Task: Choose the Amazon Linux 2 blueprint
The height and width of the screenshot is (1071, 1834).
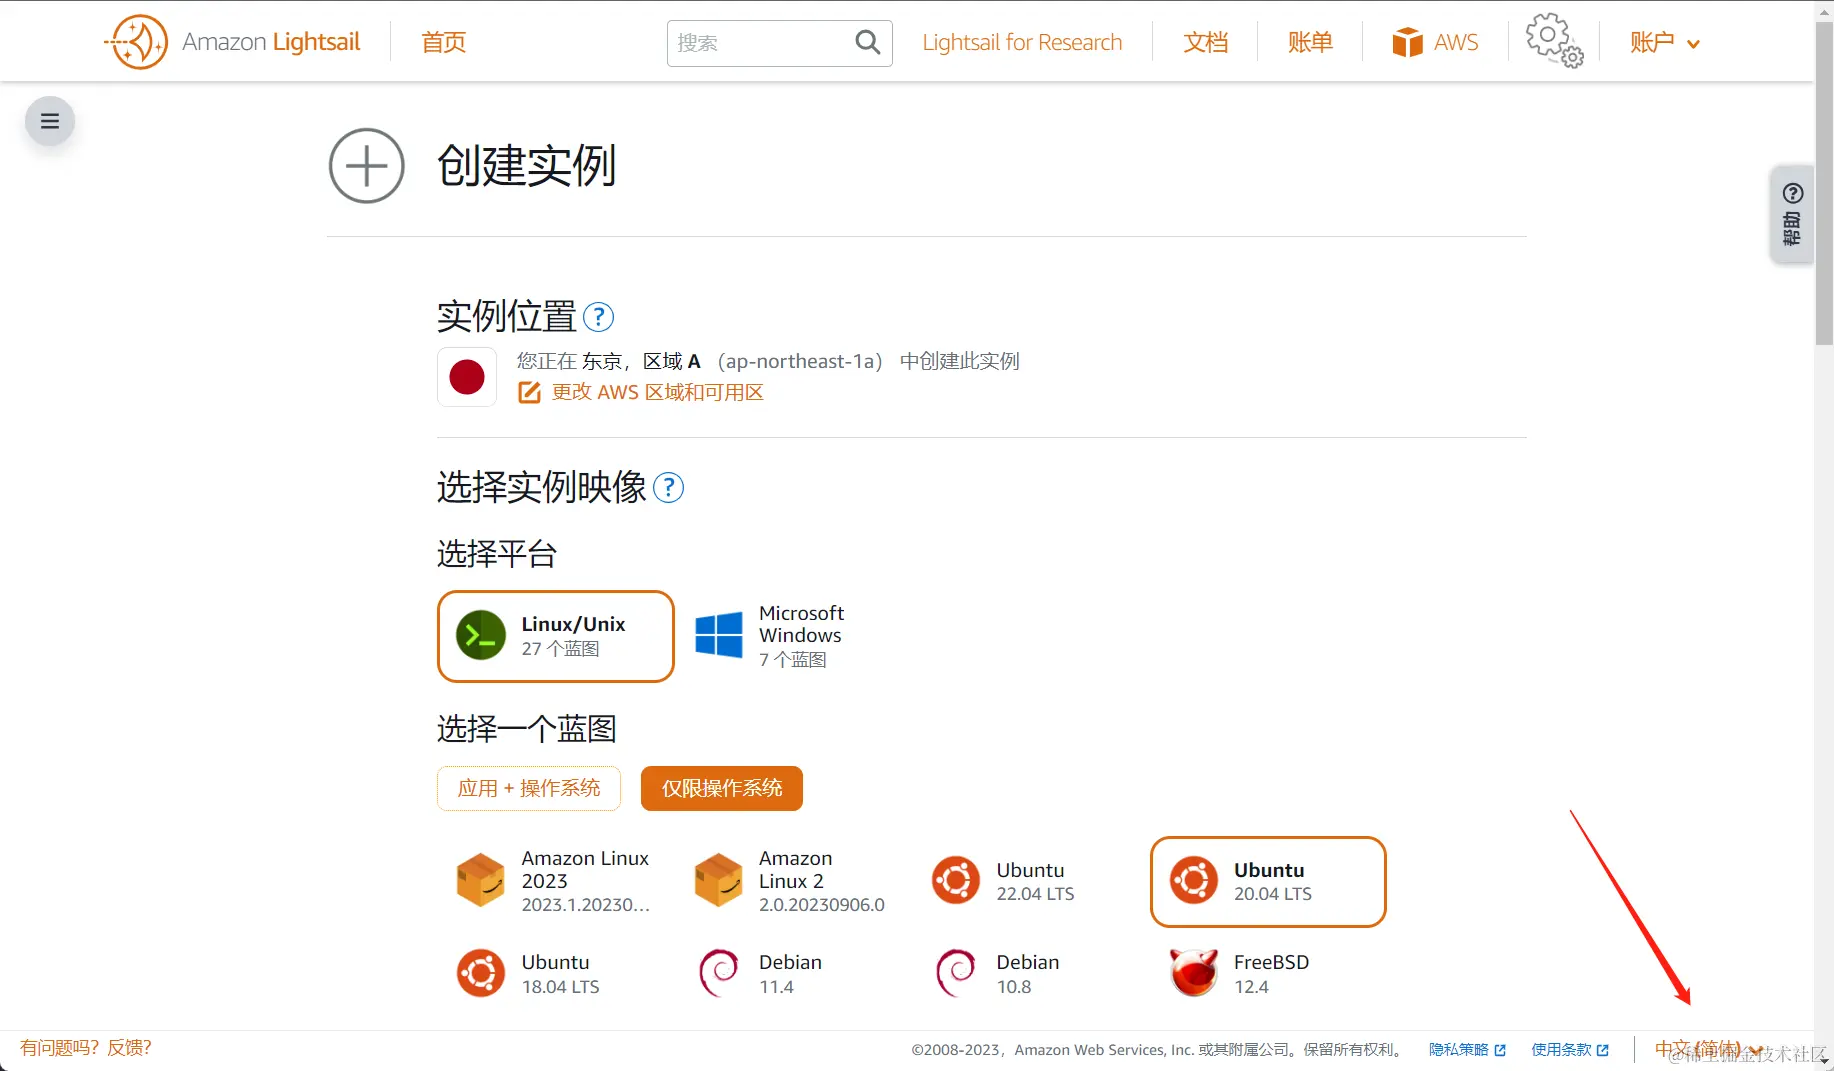Action: click(794, 881)
